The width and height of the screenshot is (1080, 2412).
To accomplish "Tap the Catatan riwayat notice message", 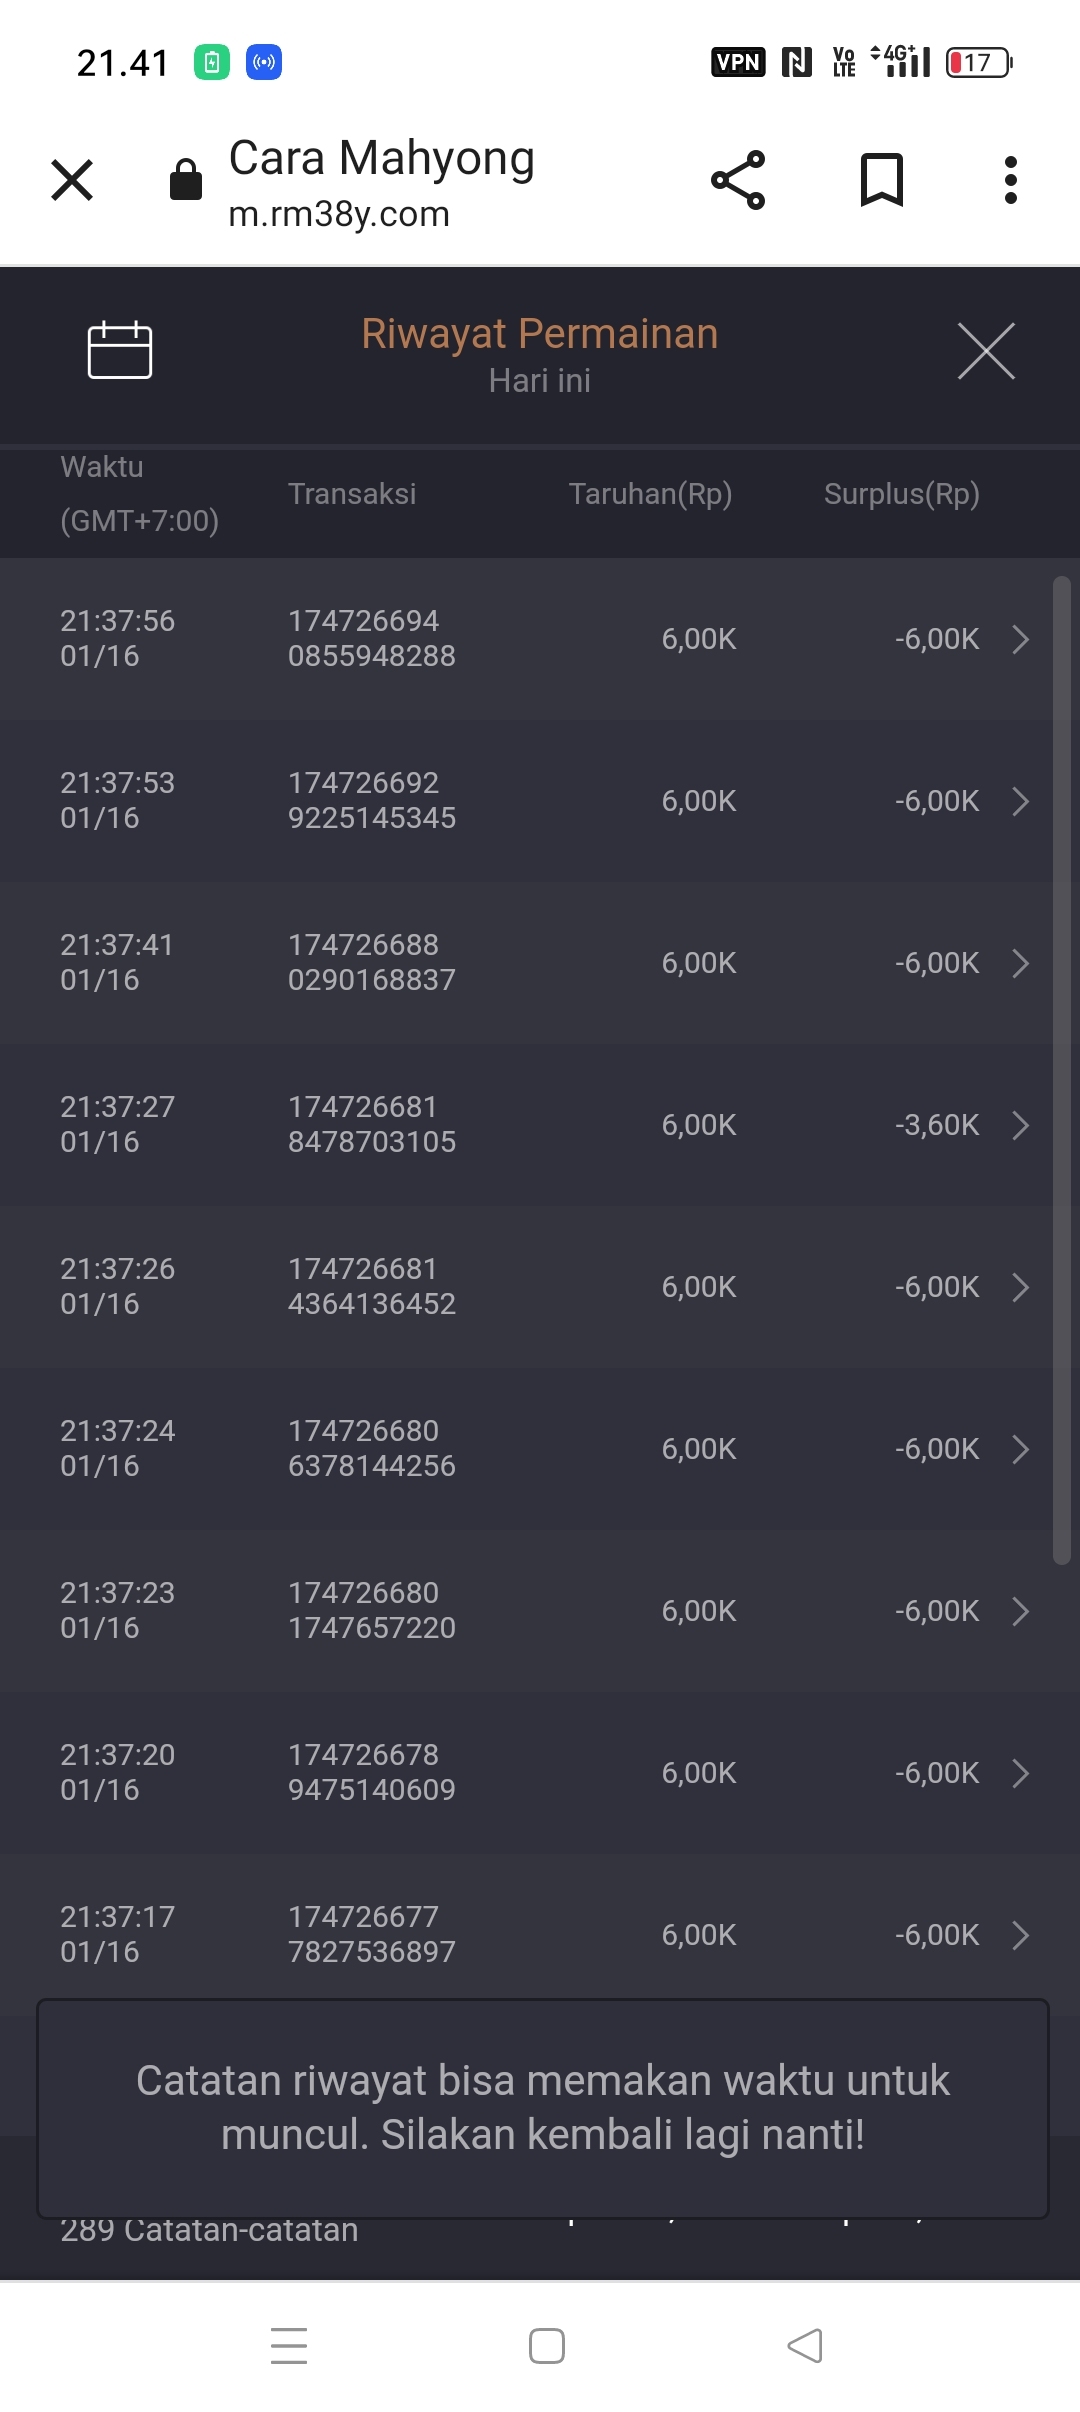I will click(x=542, y=2107).
